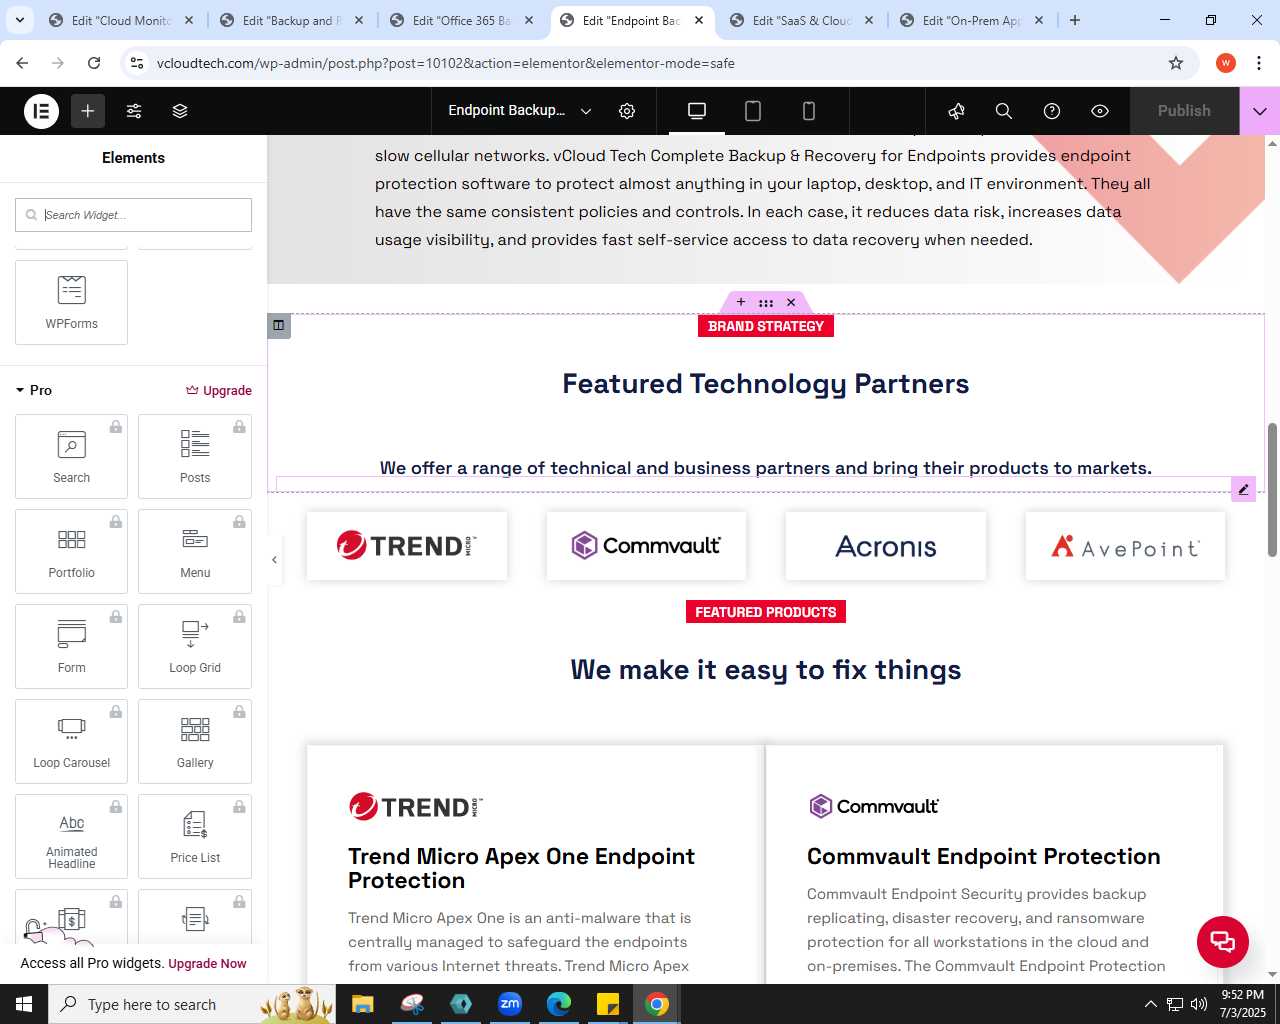Select the Loop Grid pro widget
Image resolution: width=1280 pixels, height=1024 pixels.
coord(195,646)
